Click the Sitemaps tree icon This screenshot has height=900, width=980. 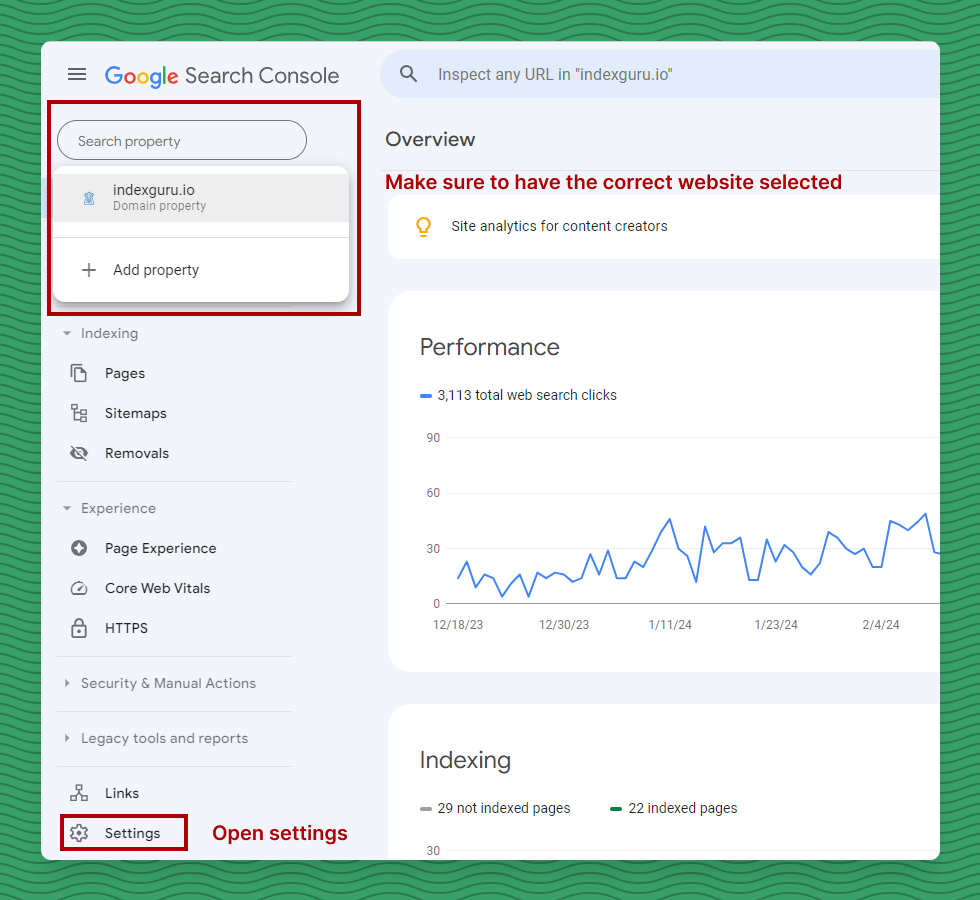pyautogui.click(x=79, y=413)
